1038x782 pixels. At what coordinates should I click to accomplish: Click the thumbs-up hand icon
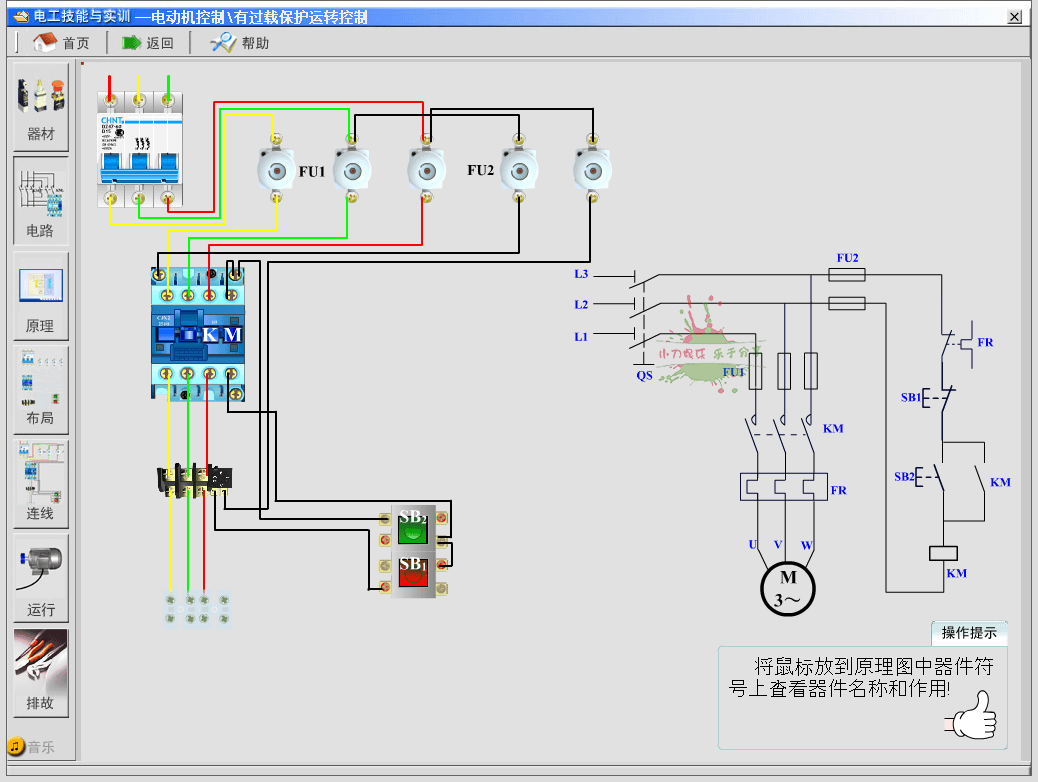[x=973, y=716]
